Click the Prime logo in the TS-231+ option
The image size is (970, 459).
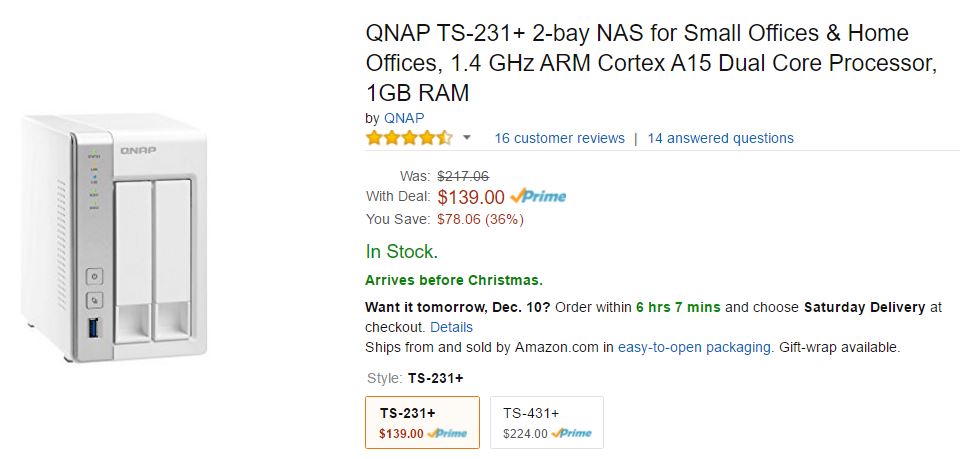click(446, 433)
